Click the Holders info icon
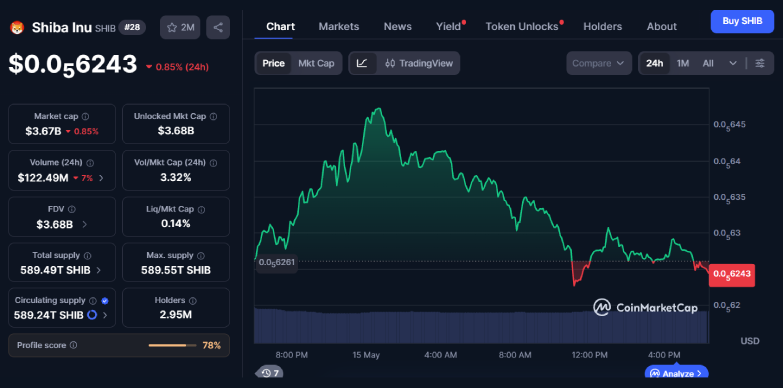Image resolution: width=783 pixels, height=388 pixels. (x=193, y=301)
